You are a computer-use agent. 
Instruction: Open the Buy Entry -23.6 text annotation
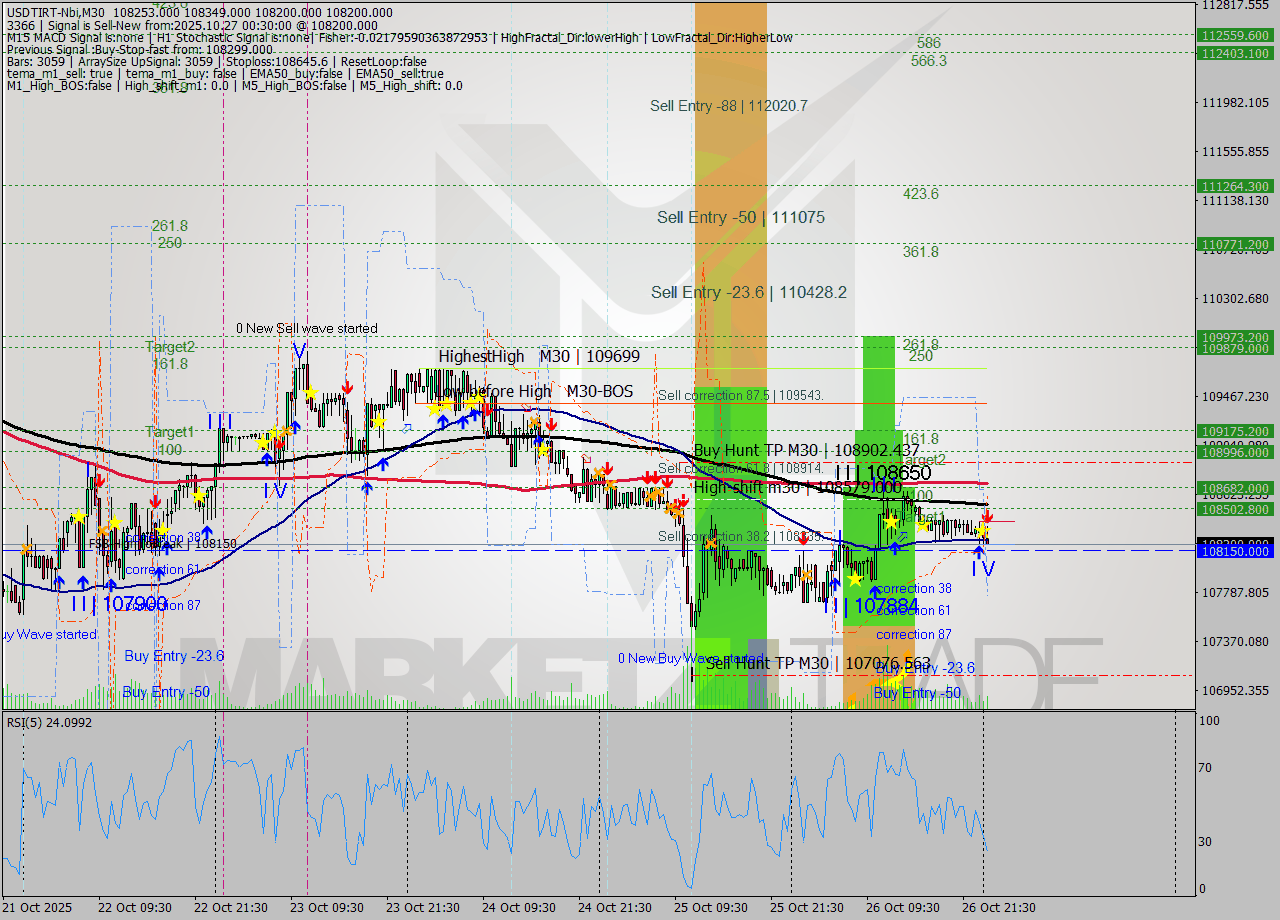point(172,655)
